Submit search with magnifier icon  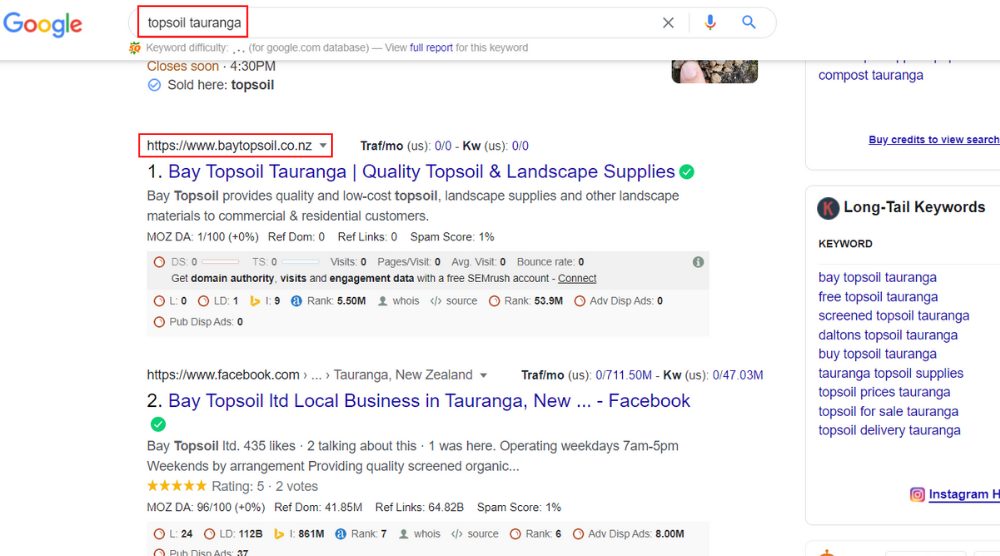[x=749, y=22]
